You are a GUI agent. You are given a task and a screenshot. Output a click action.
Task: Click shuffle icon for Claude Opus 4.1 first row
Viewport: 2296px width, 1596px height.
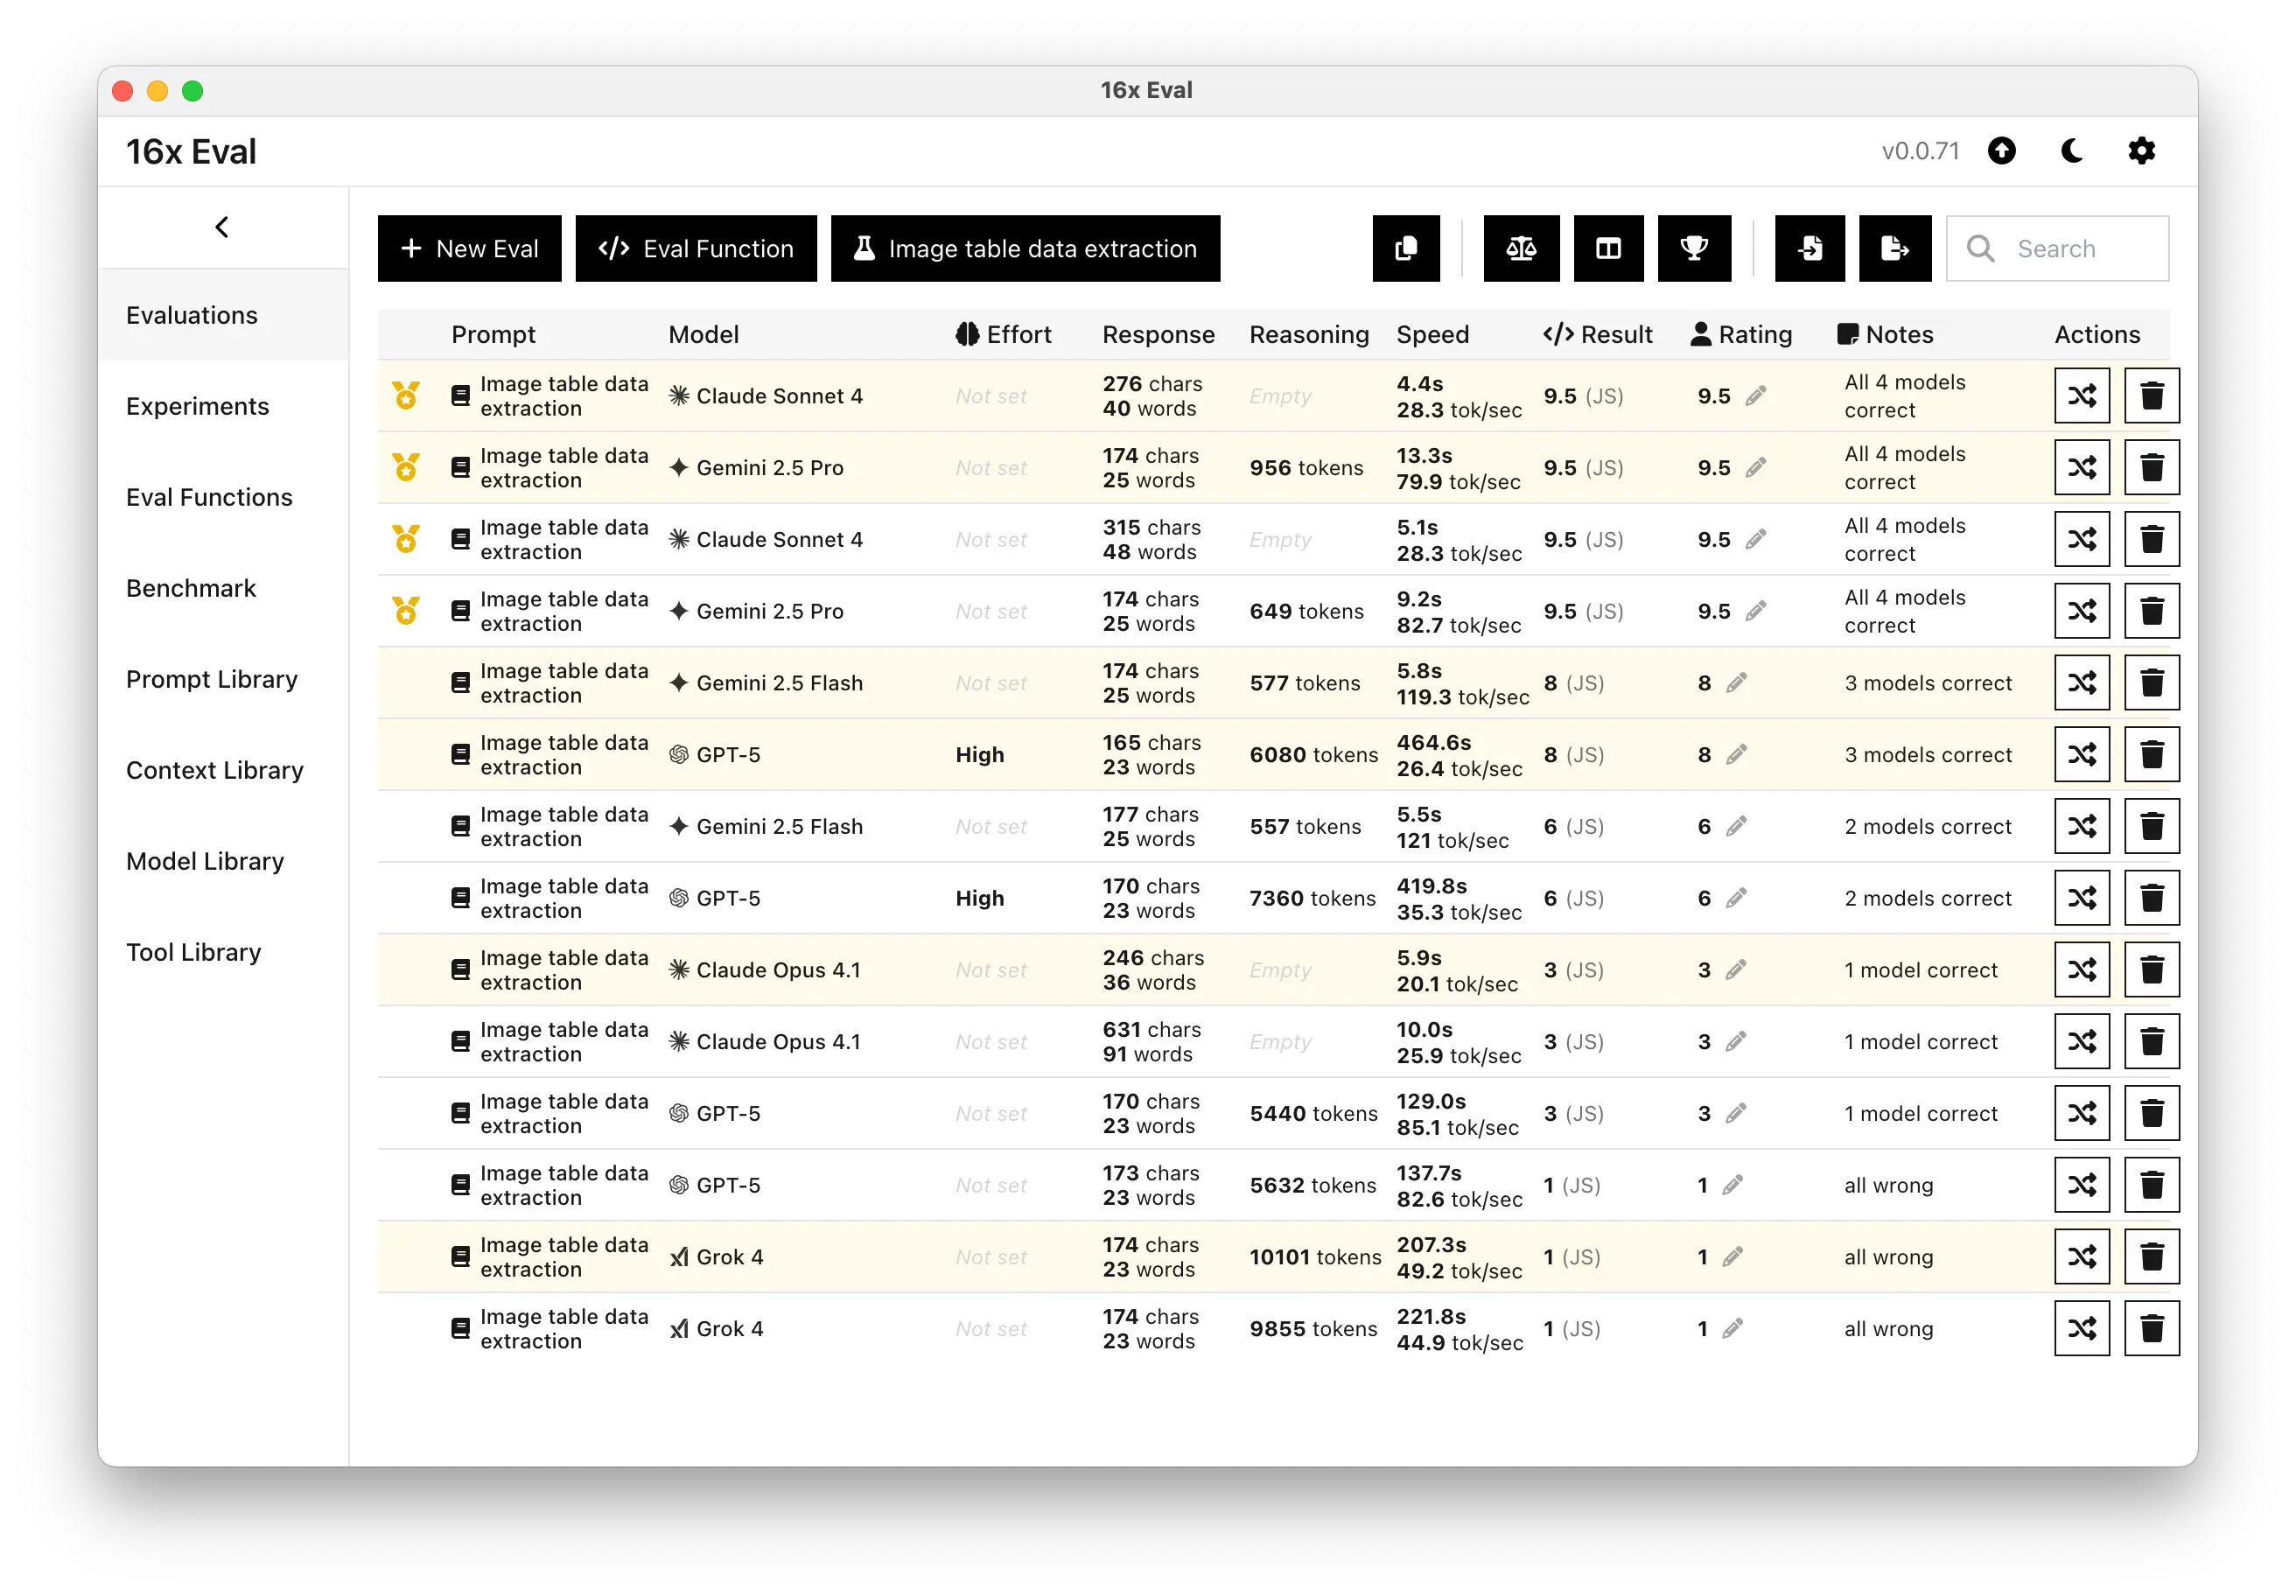(x=2081, y=969)
